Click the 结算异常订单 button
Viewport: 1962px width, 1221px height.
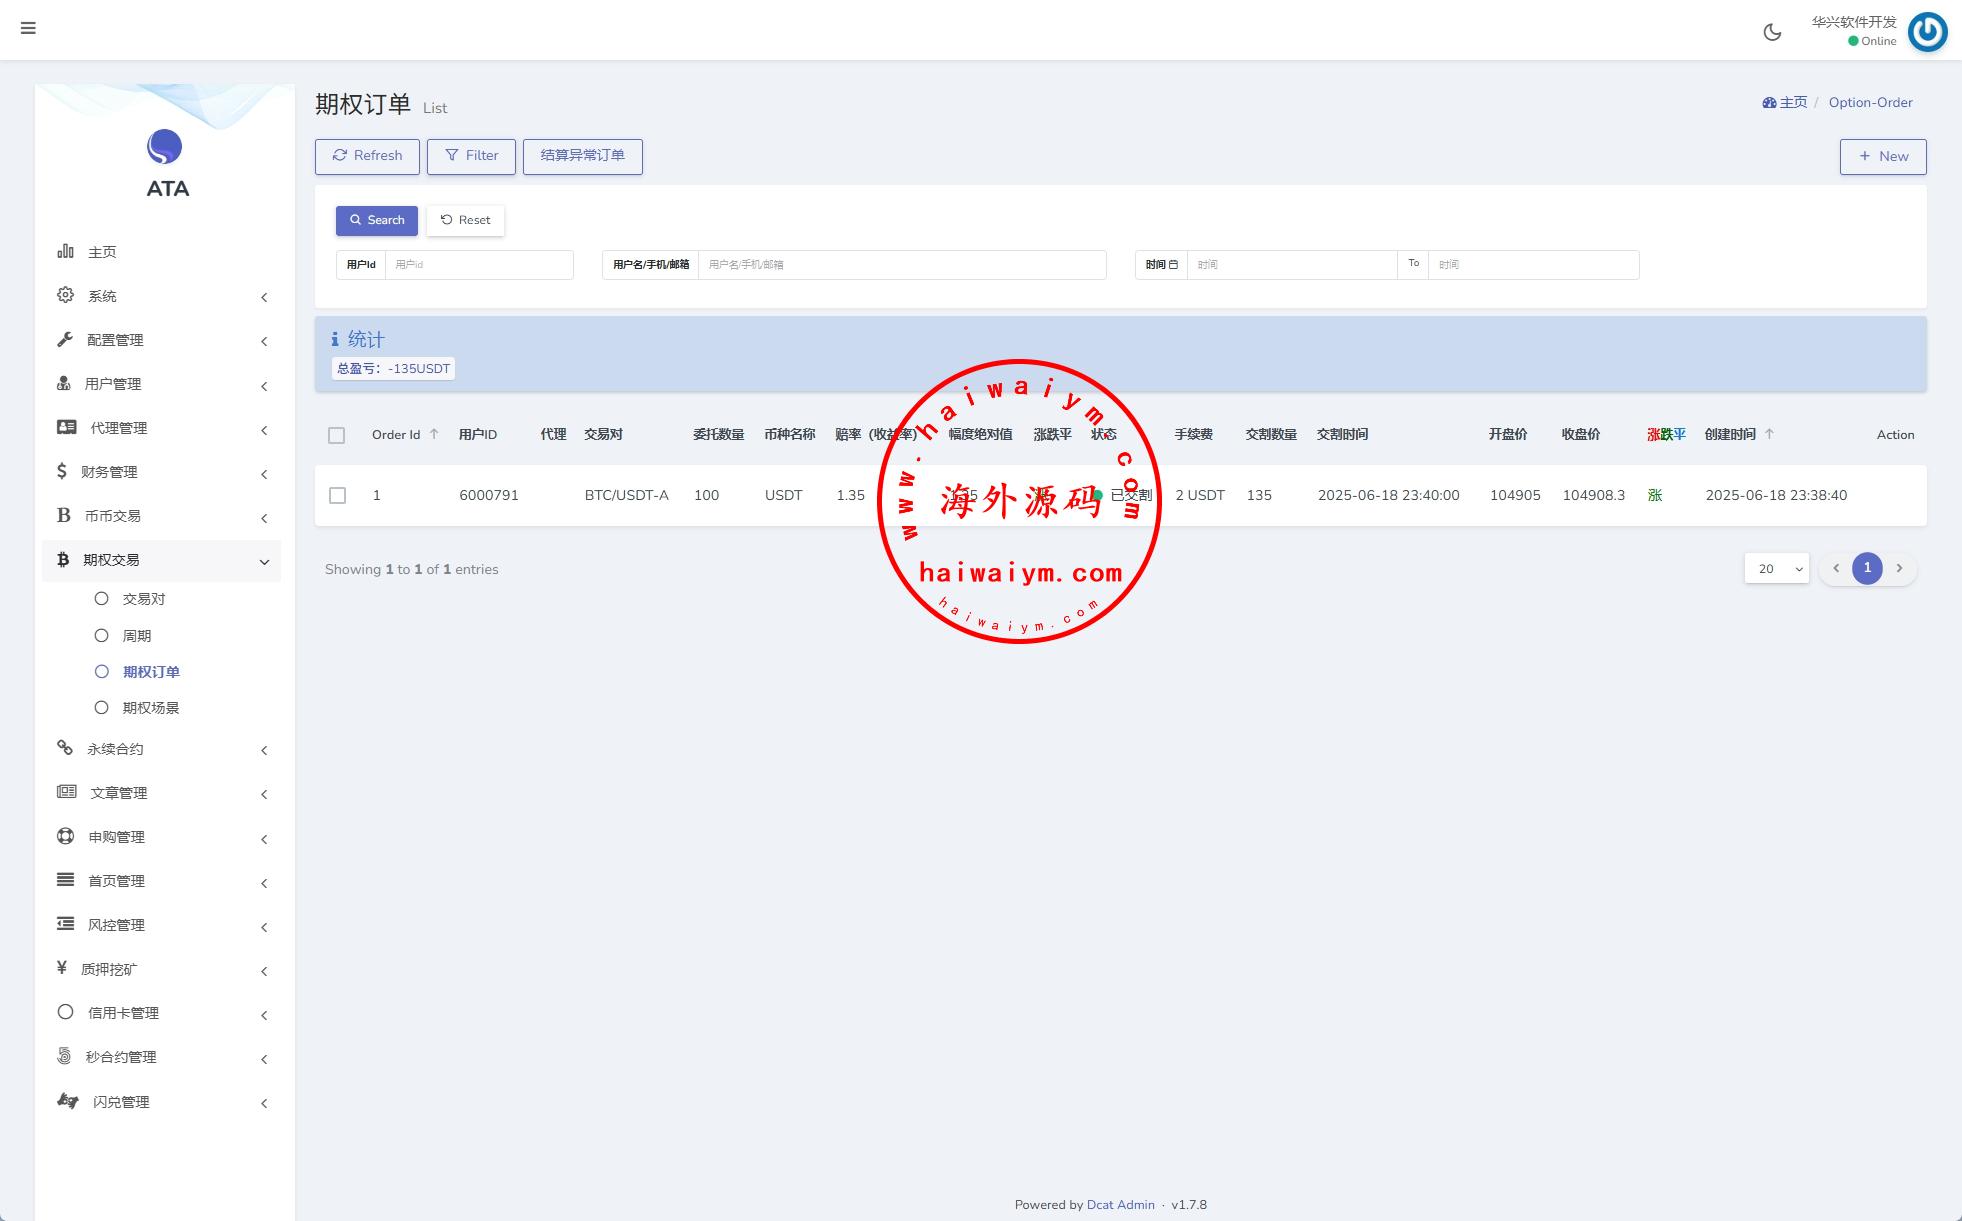point(582,156)
